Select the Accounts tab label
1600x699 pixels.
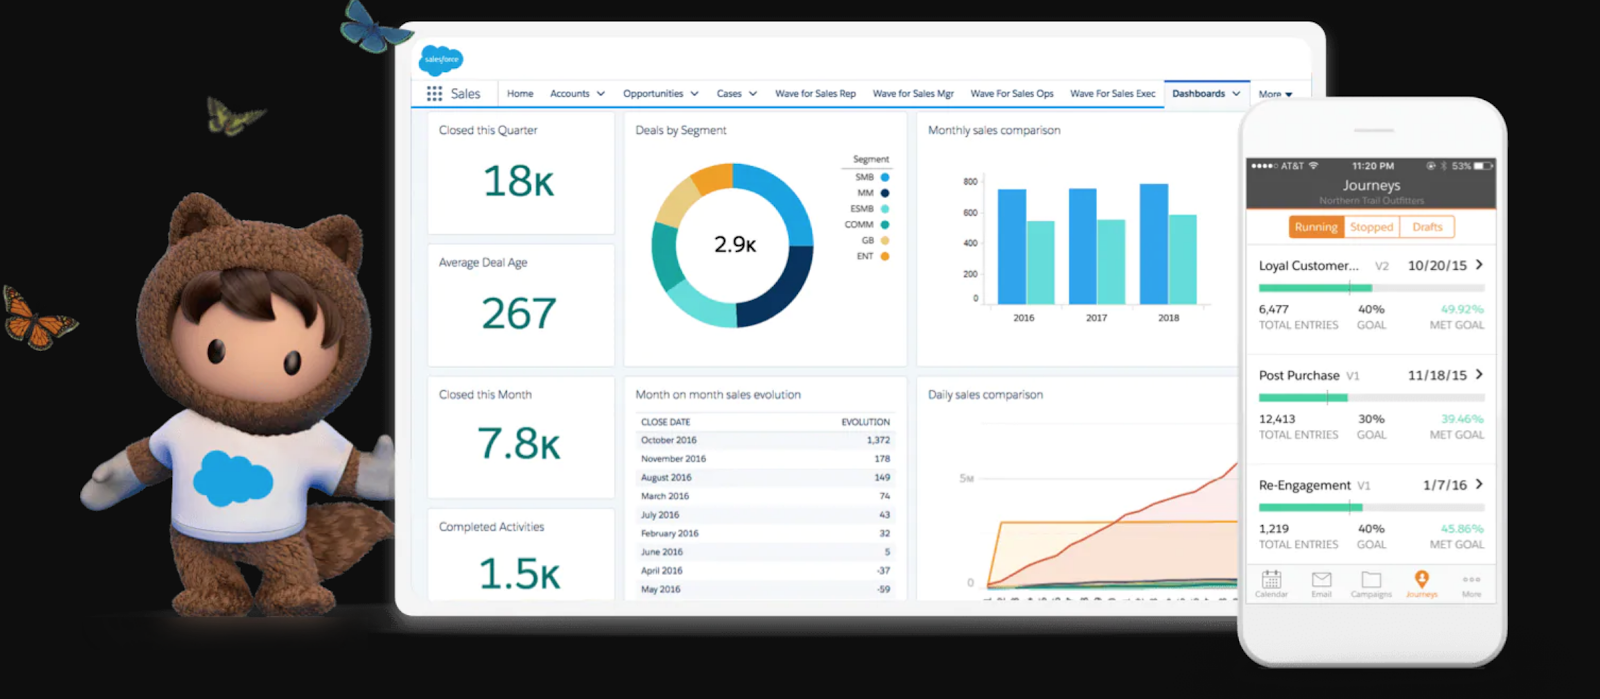[570, 94]
